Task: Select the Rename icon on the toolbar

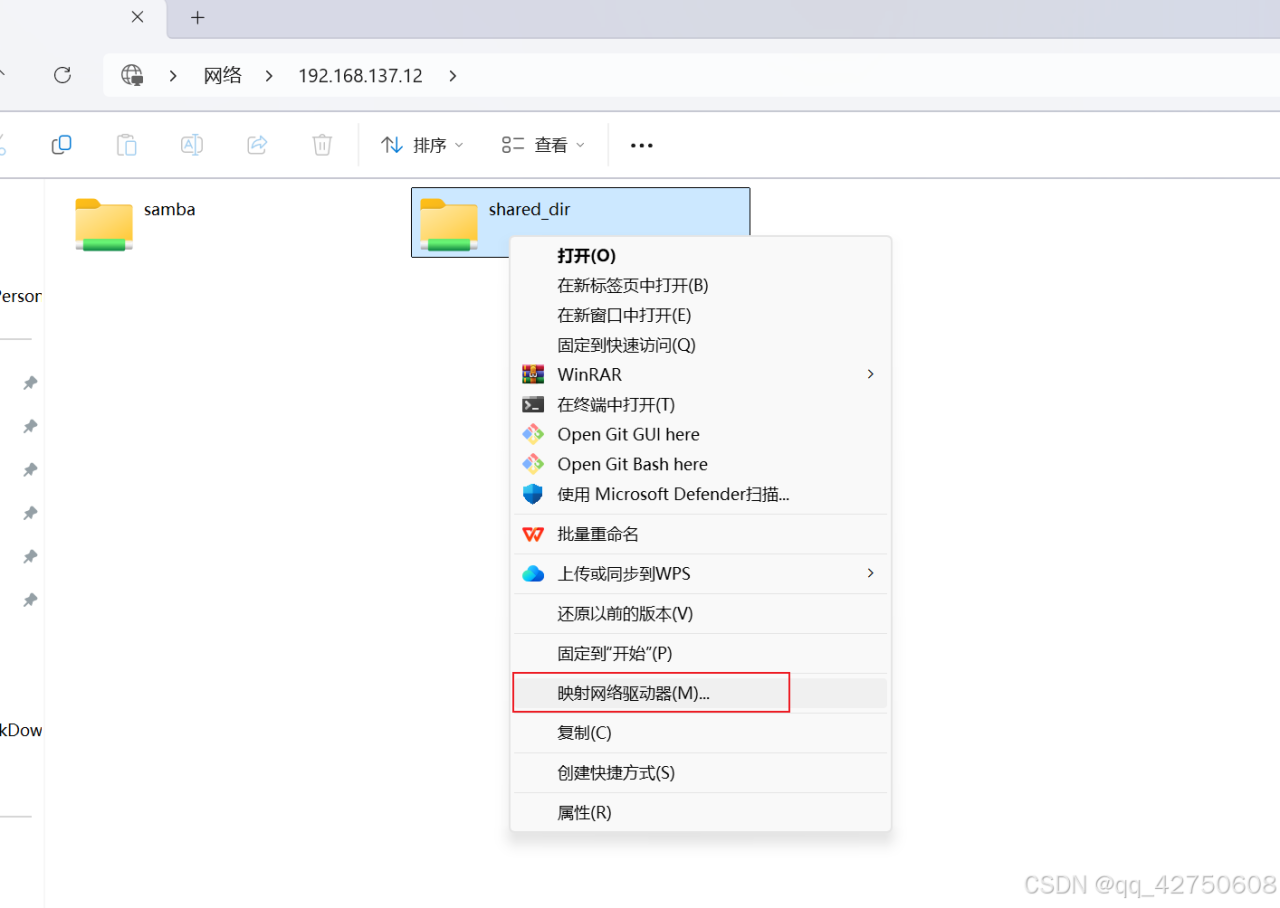Action: [191, 144]
